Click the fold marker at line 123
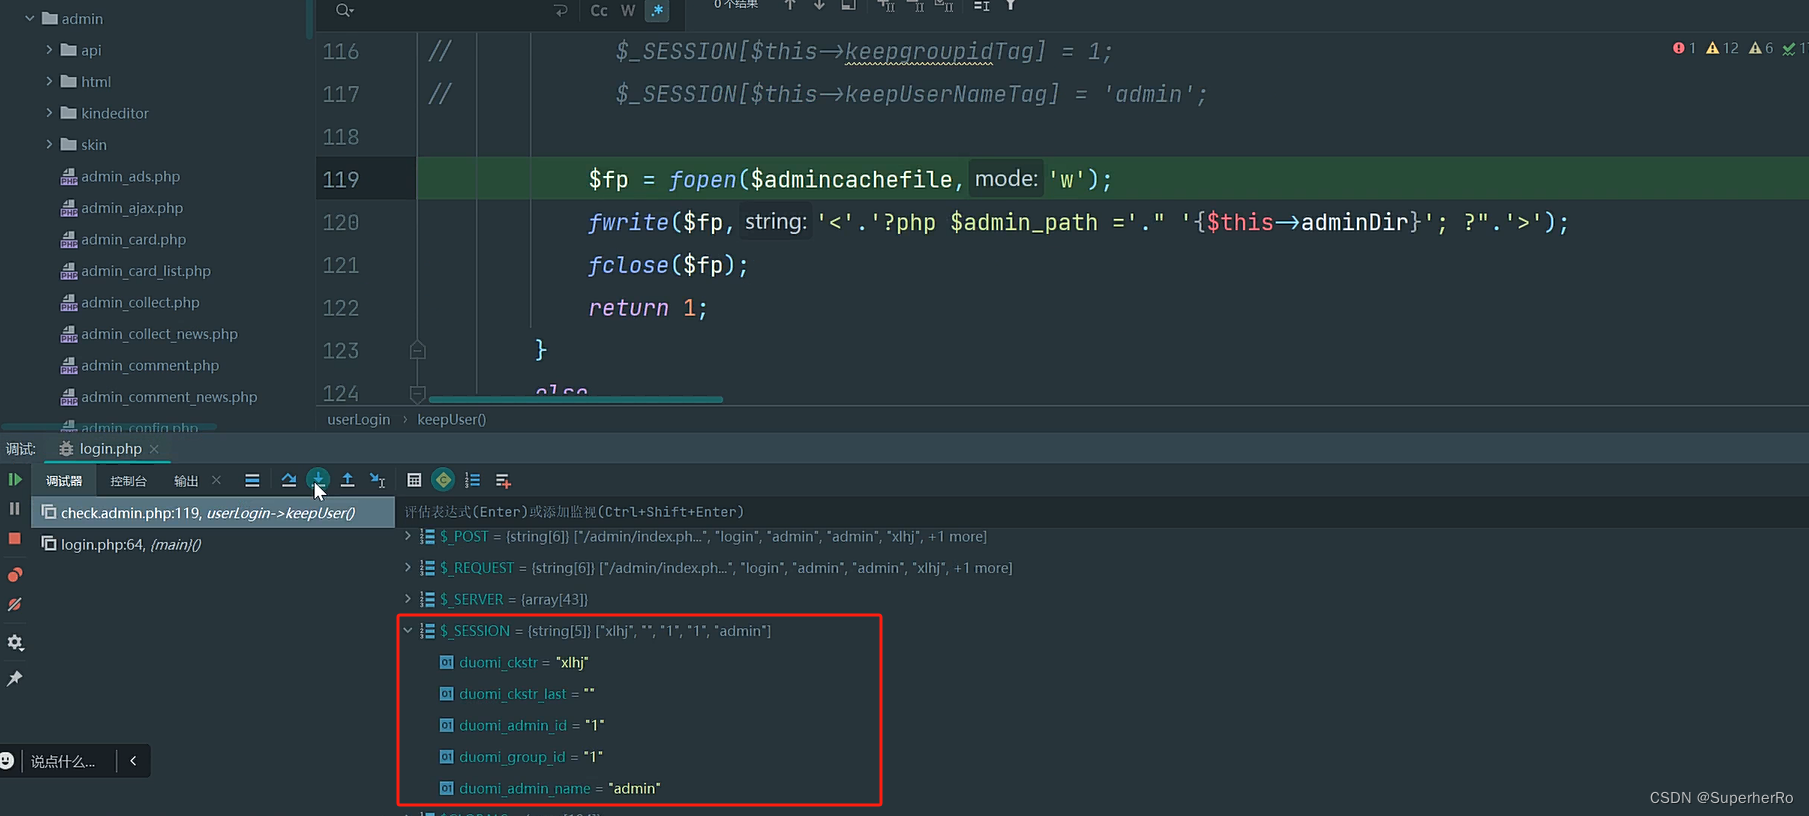Viewport: 1809px width, 816px height. click(418, 350)
